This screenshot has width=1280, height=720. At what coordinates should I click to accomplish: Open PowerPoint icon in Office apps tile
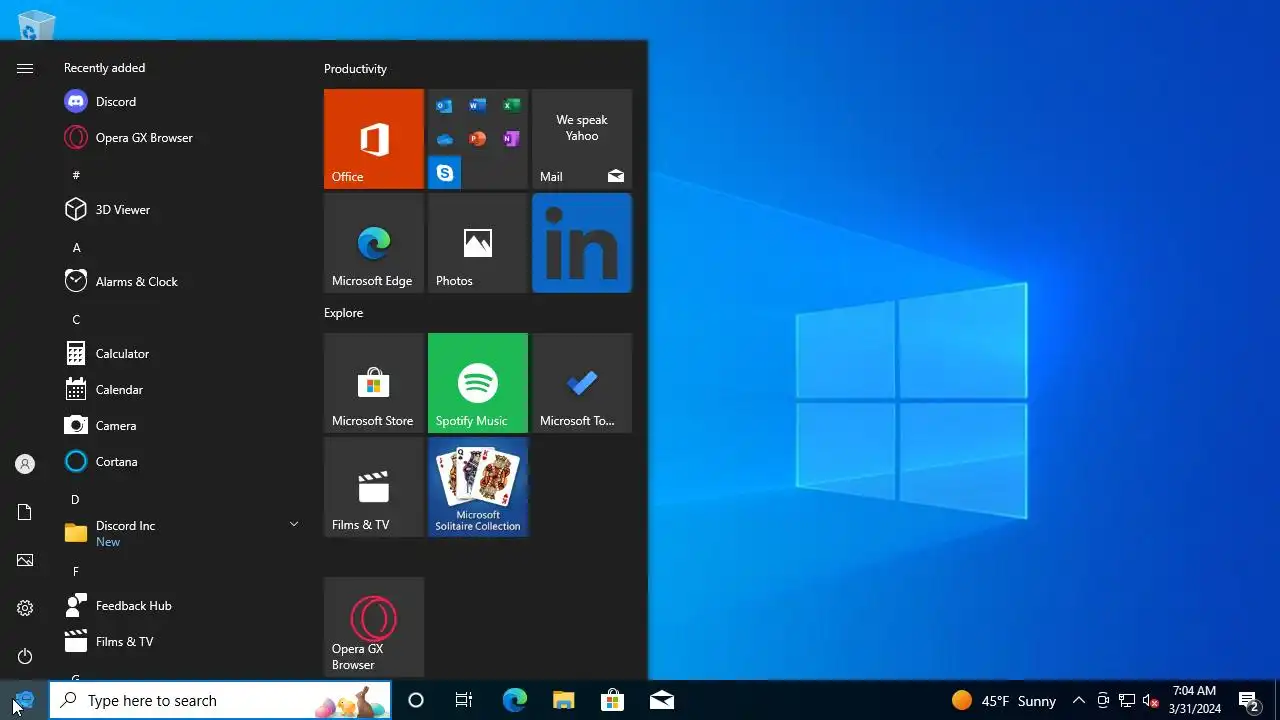[x=478, y=139]
